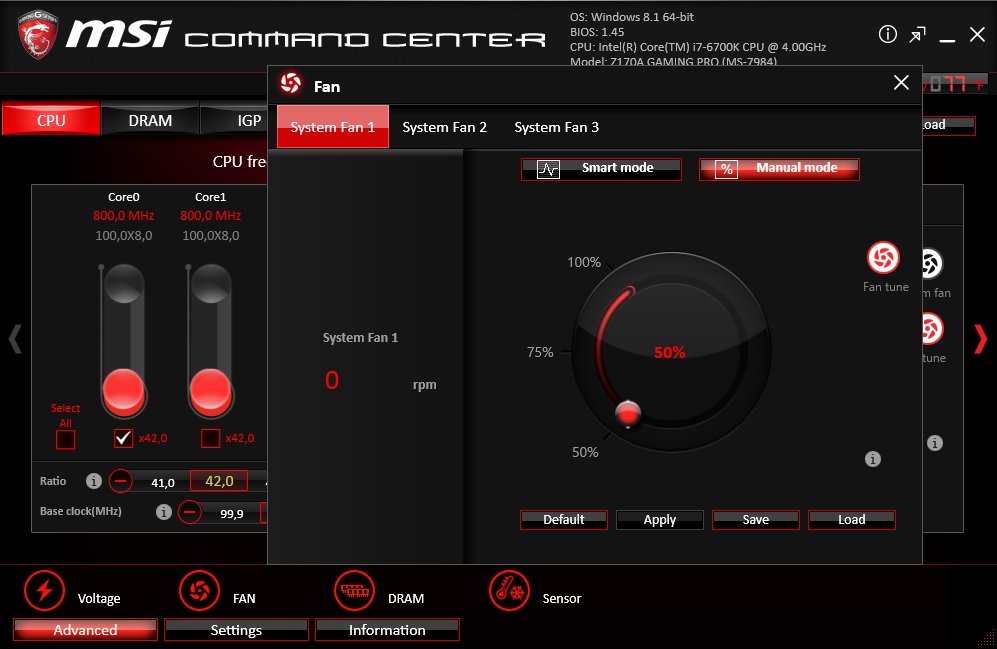Click the detach window arrow icon
The height and width of the screenshot is (649, 997).
[x=918, y=35]
